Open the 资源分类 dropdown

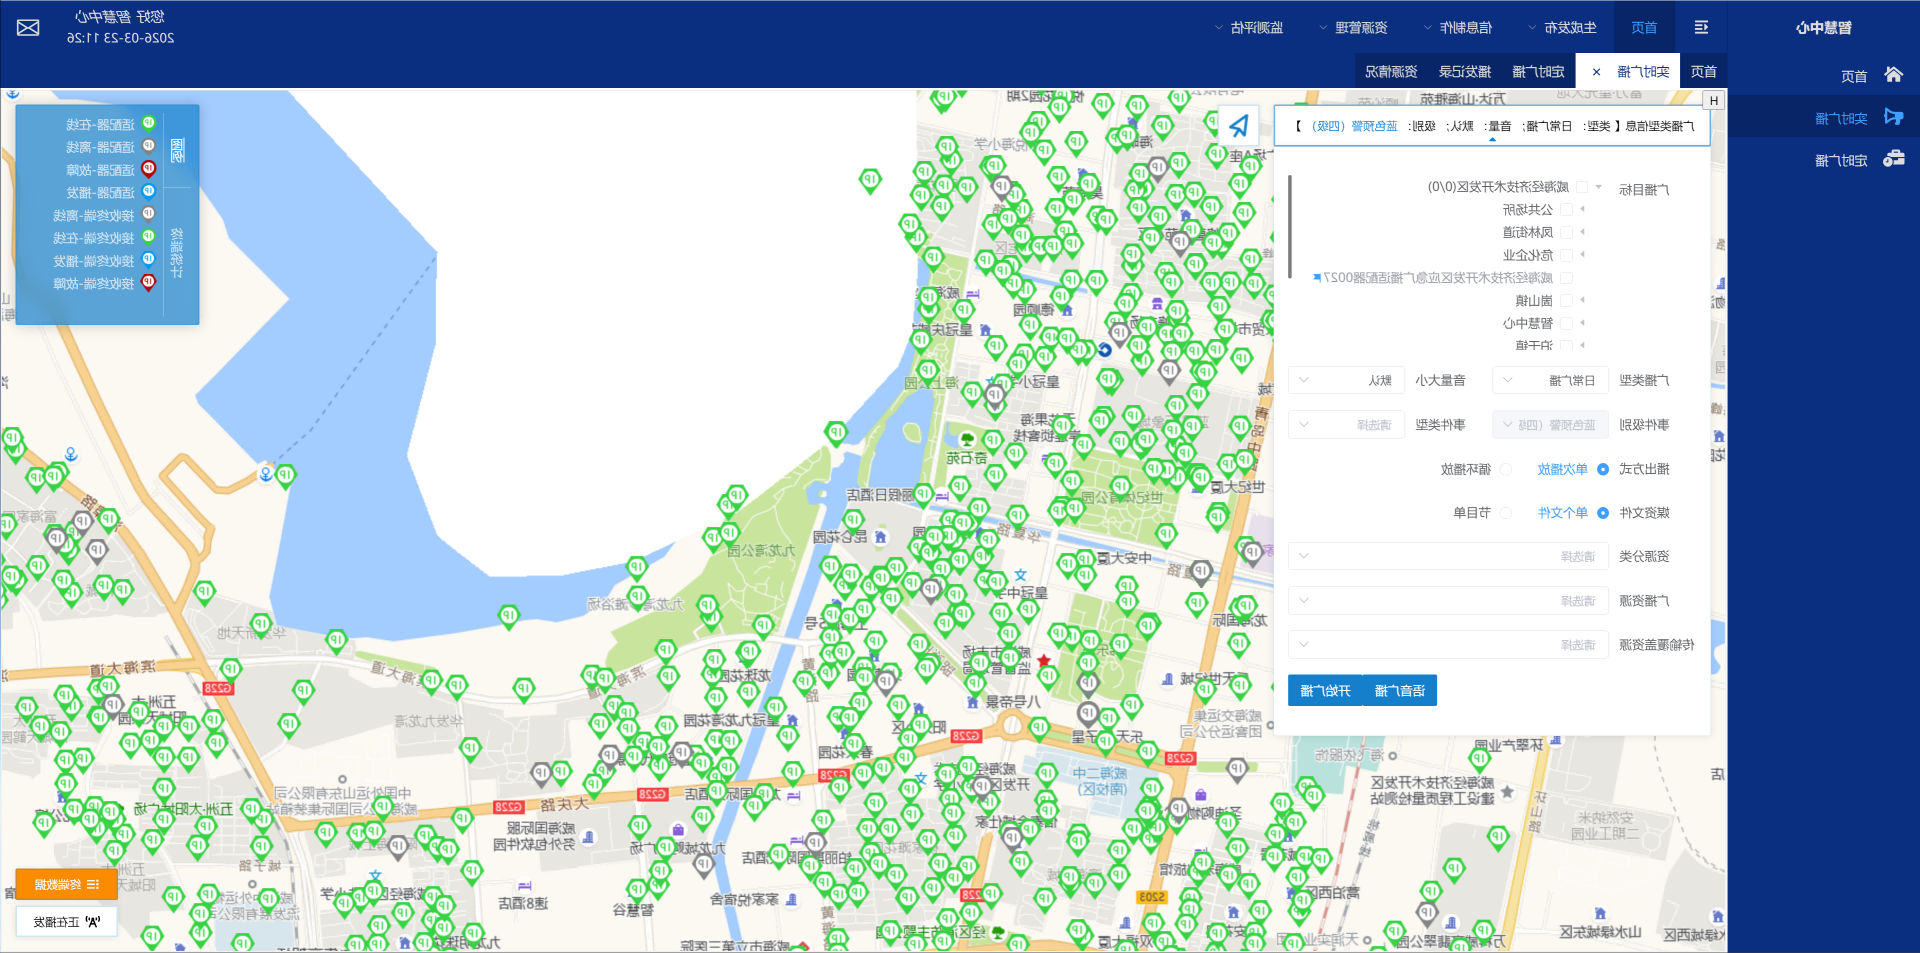click(1448, 556)
